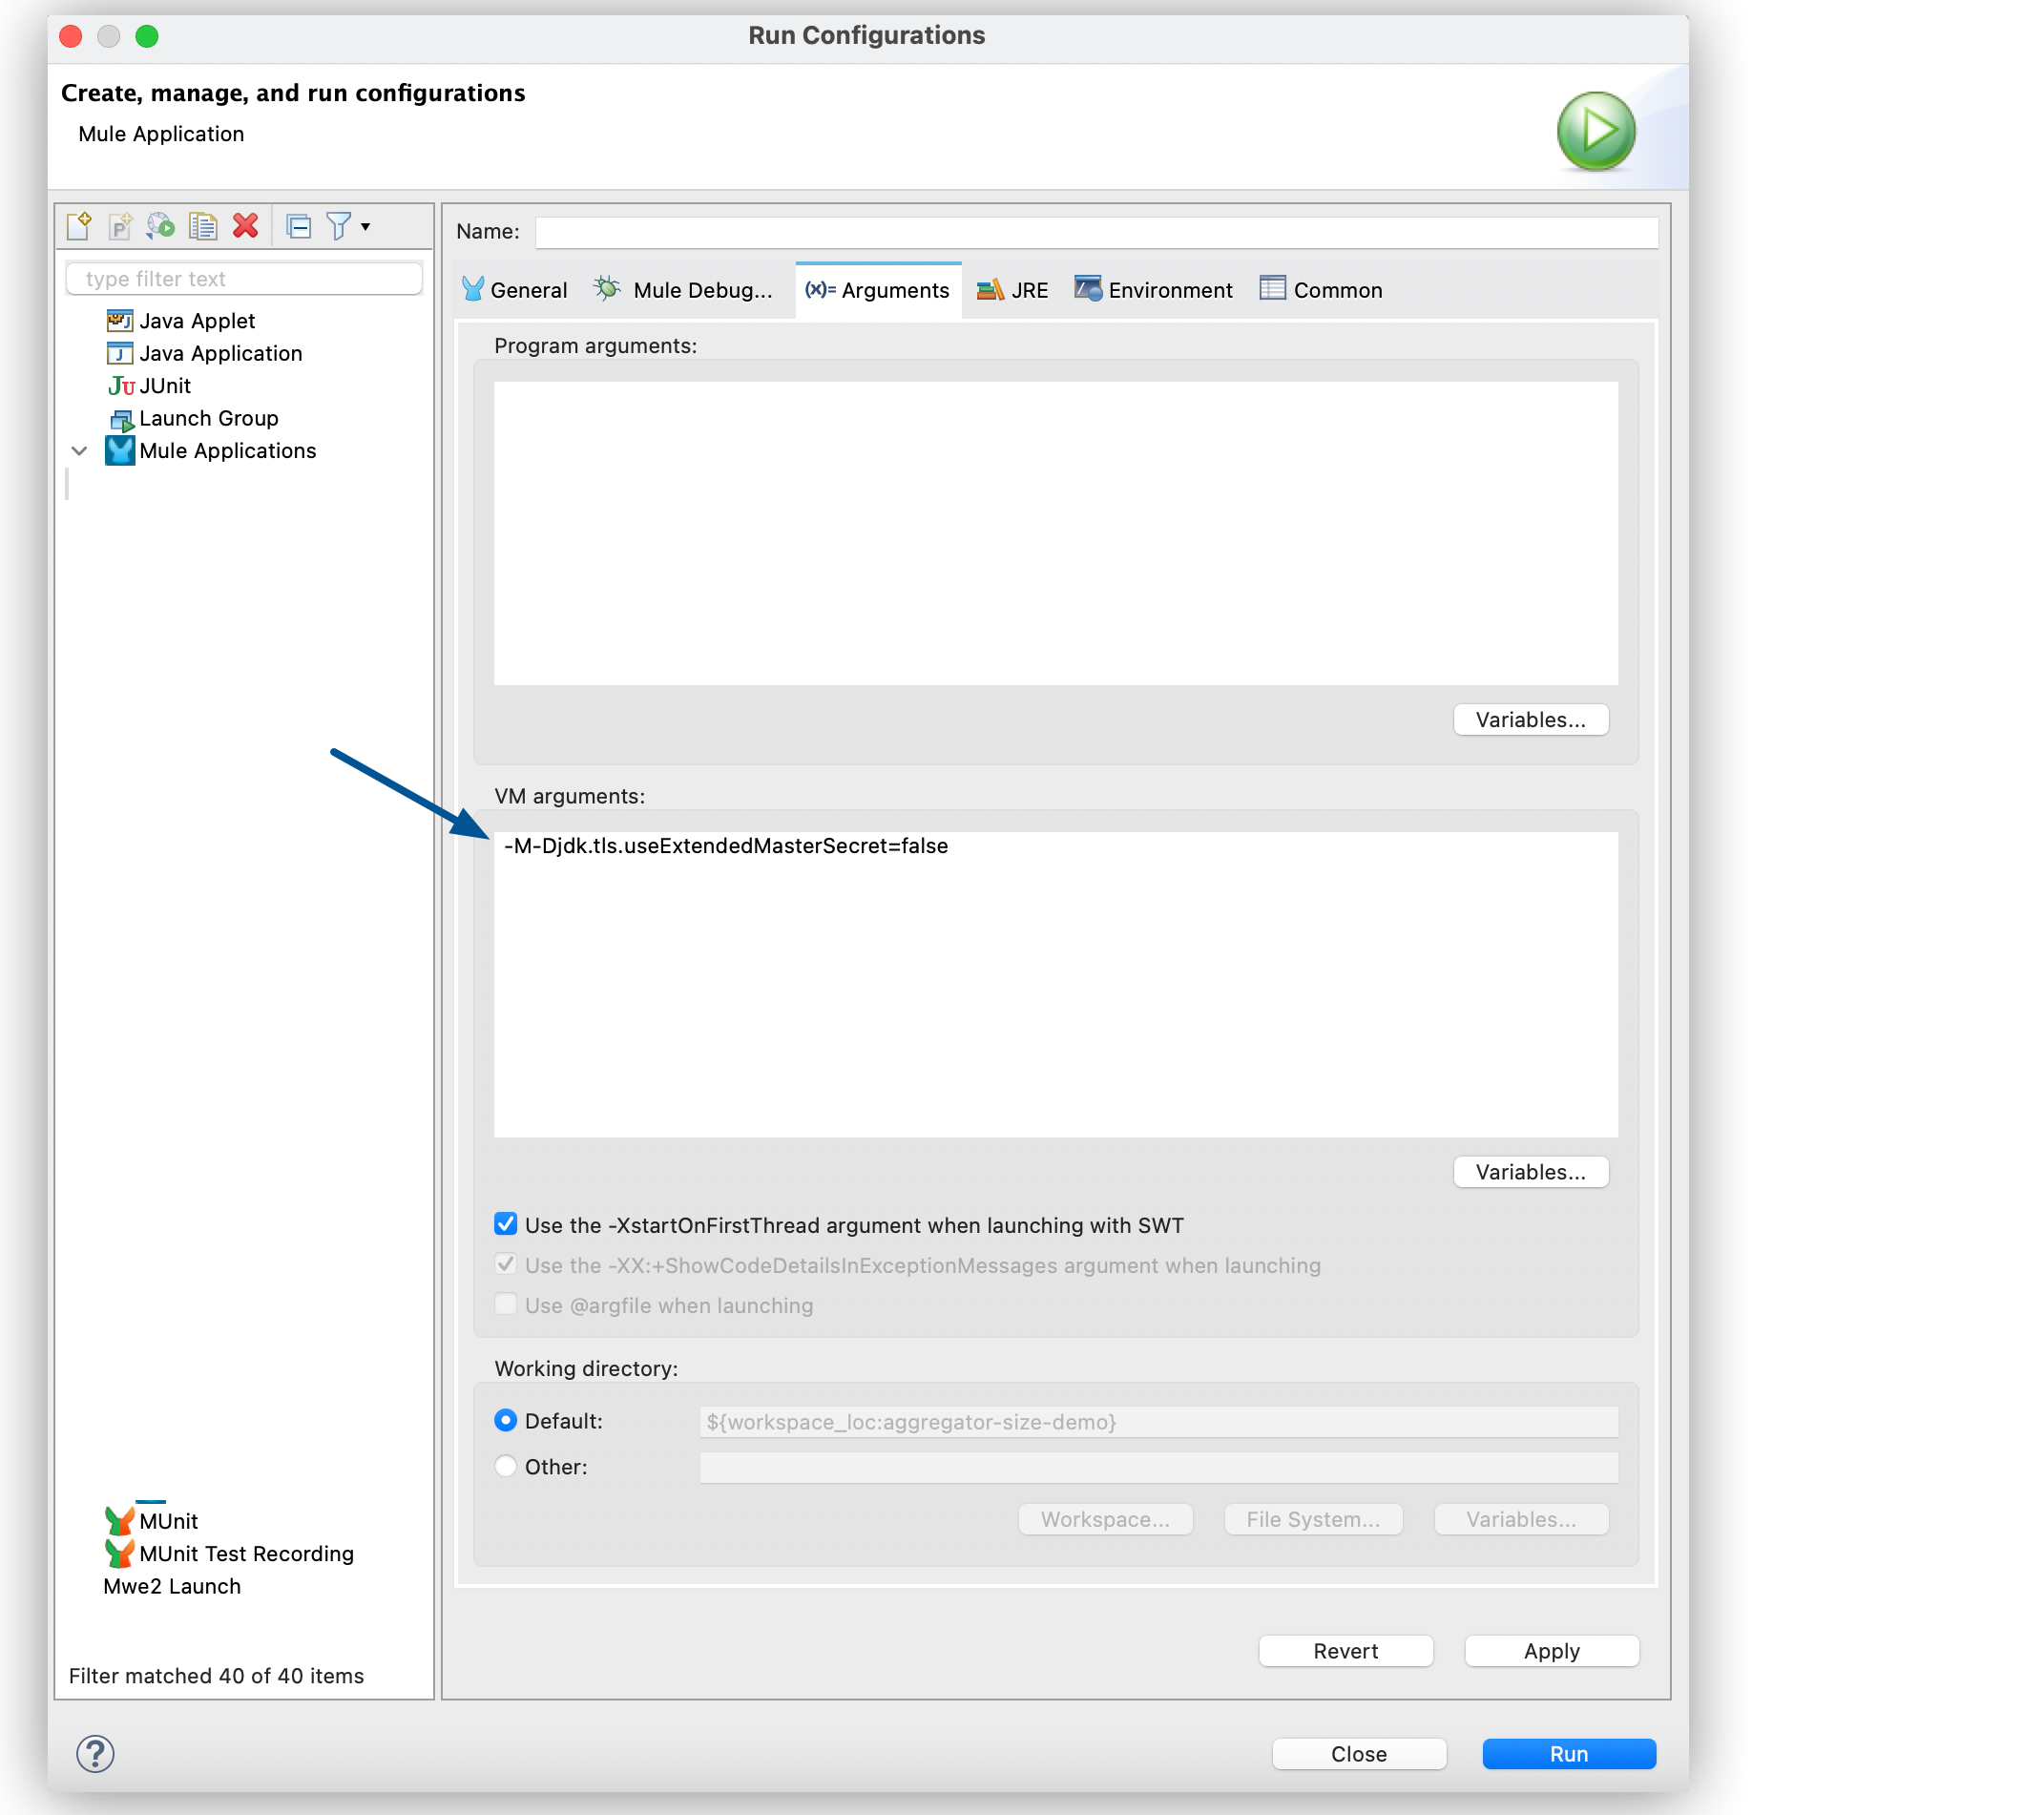Viewport: 2044px width, 1815px height.
Task: Collapse the Mule Applications tree node
Action: [79, 450]
